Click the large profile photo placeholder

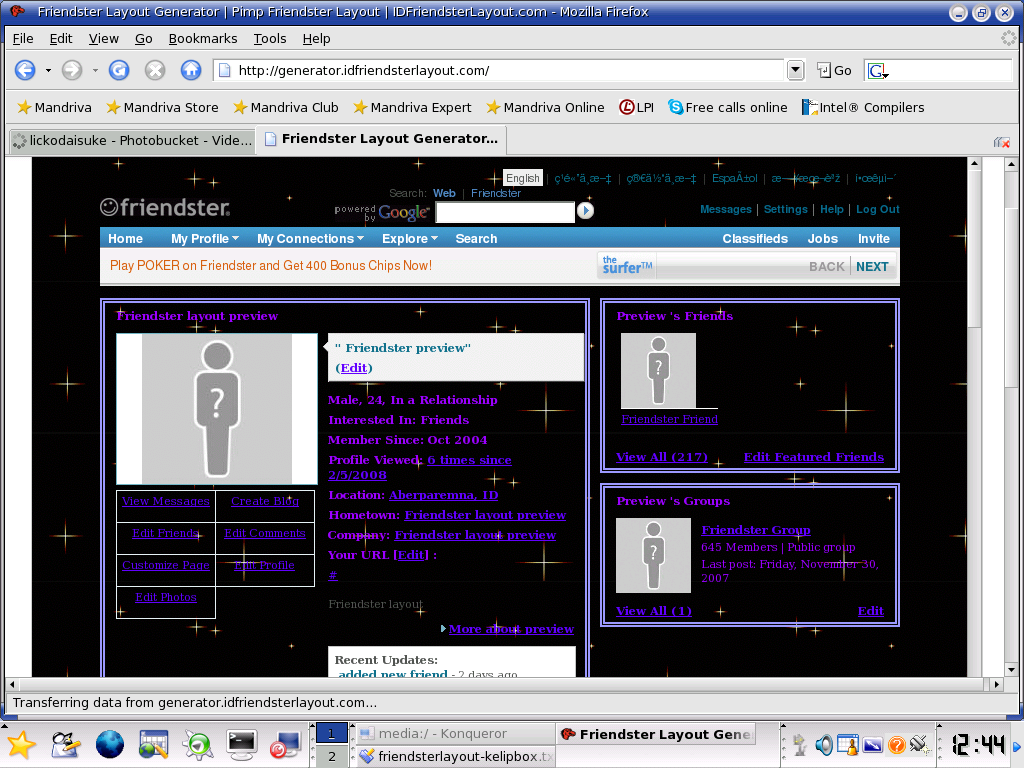pyautogui.click(x=217, y=409)
